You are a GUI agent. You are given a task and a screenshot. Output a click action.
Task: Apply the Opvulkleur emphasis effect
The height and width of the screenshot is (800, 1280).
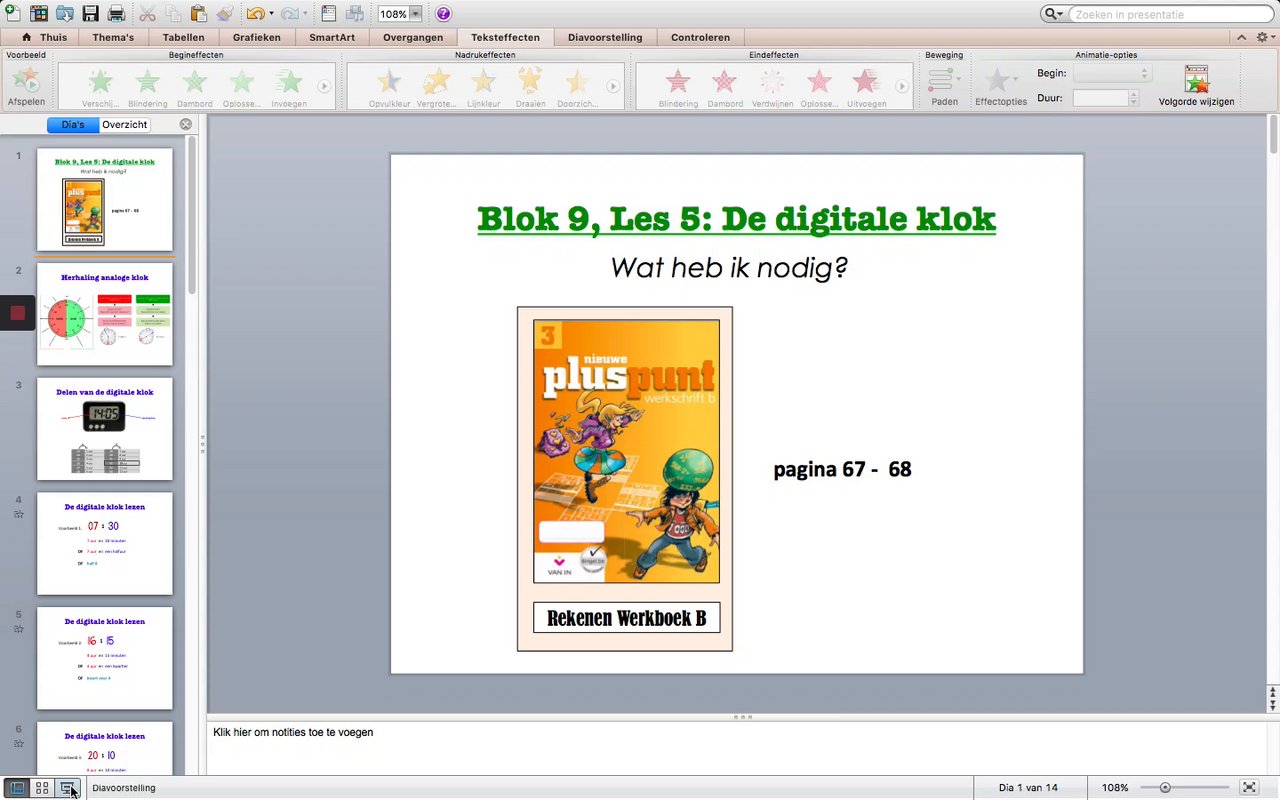click(x=388, y=88)
